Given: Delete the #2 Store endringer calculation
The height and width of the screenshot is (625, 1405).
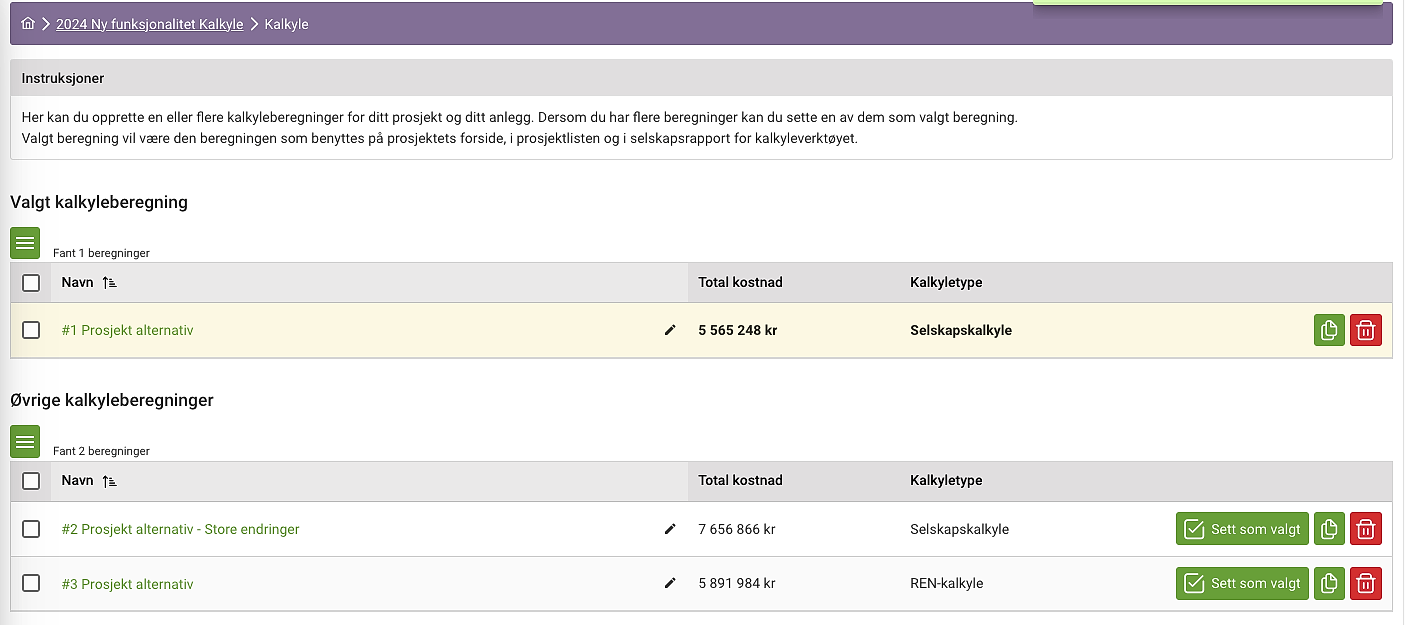Looking at the screenshot, I should (1366, 529).
